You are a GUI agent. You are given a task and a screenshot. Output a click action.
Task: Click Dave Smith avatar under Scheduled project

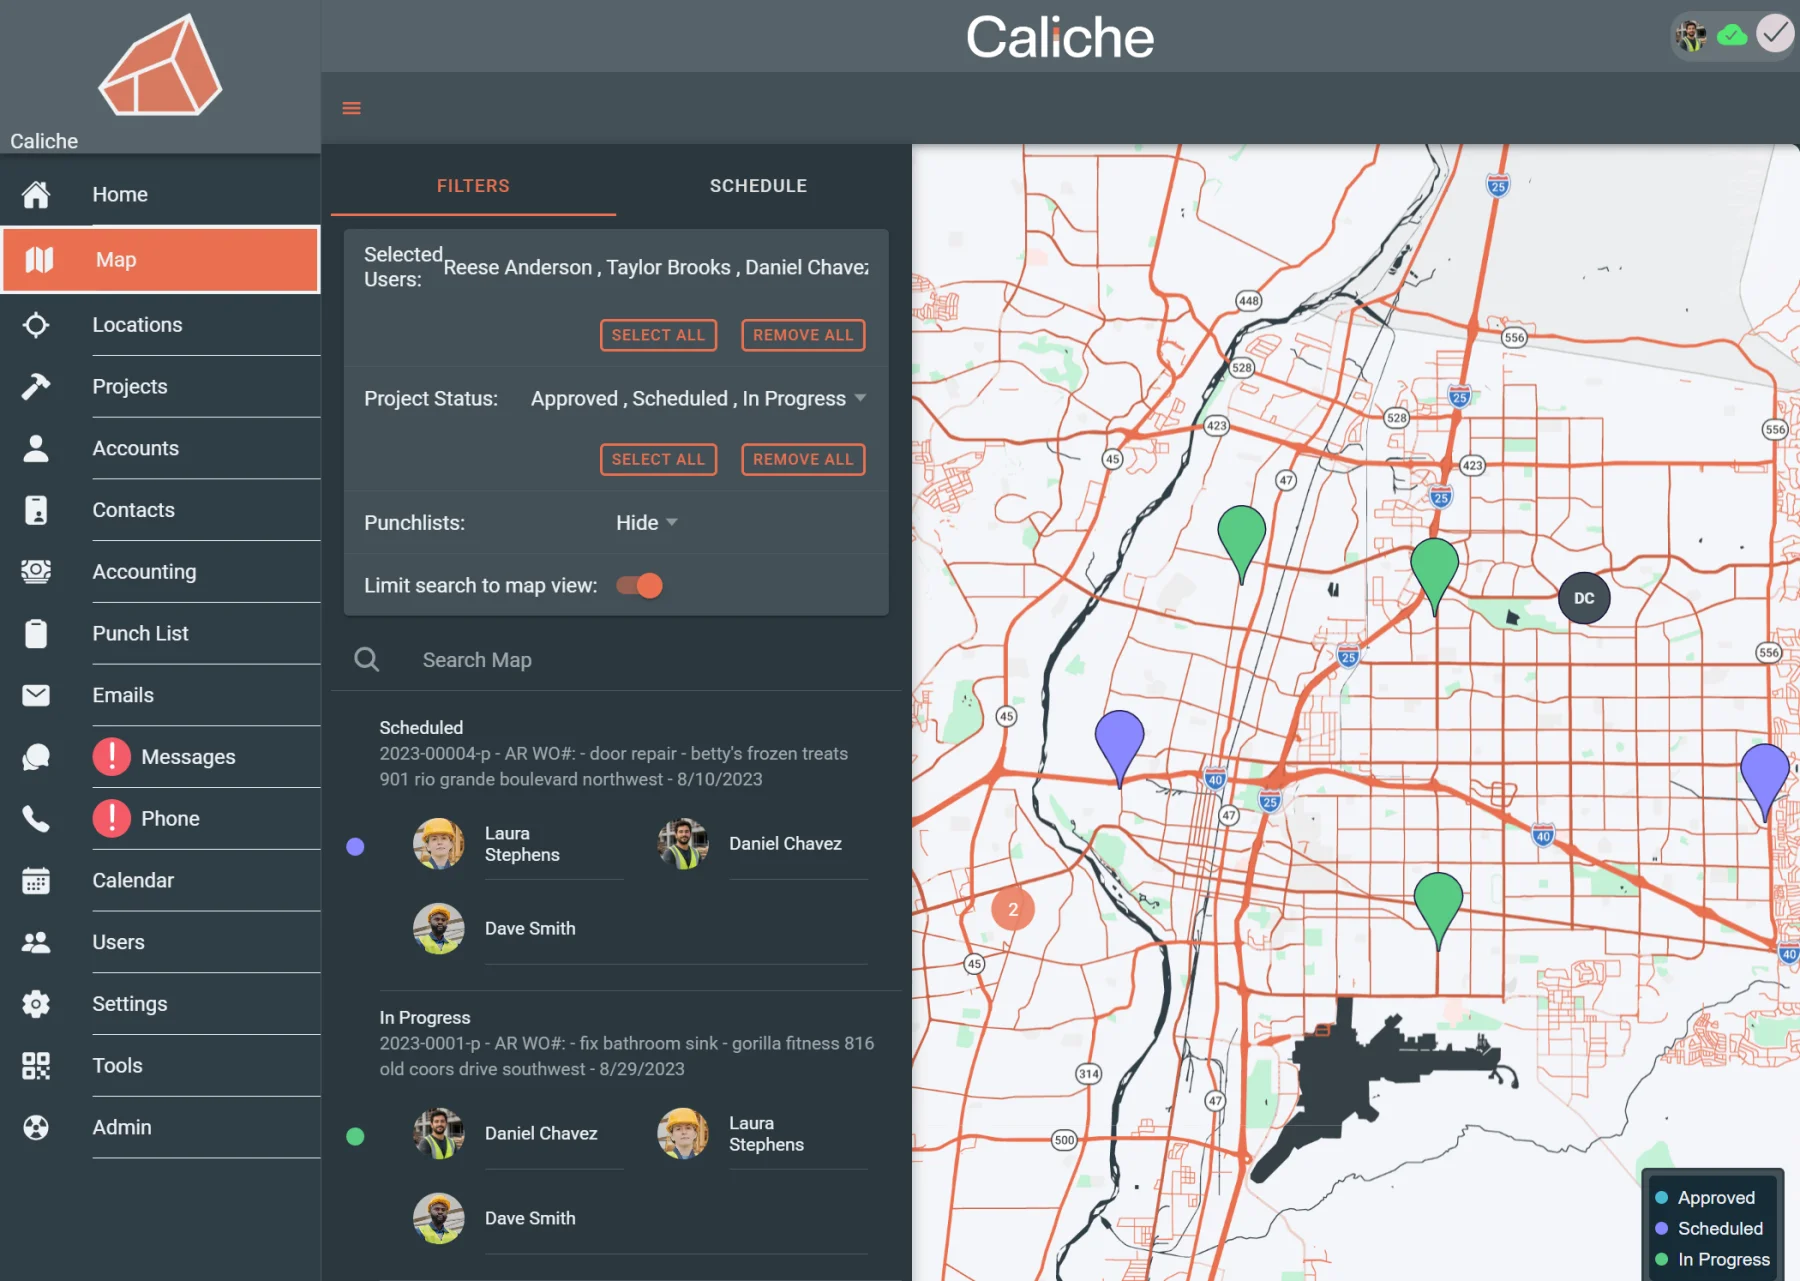click(439, 929)
